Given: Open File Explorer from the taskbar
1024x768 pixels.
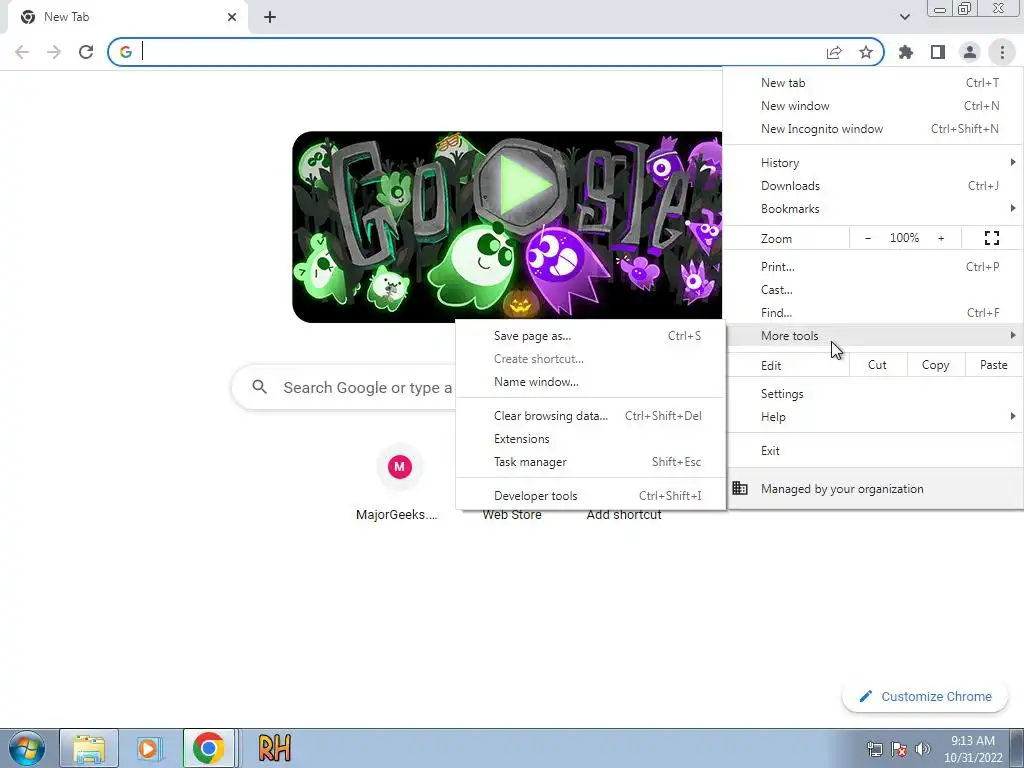Looking at the screenshot, I should coord(89,748).
